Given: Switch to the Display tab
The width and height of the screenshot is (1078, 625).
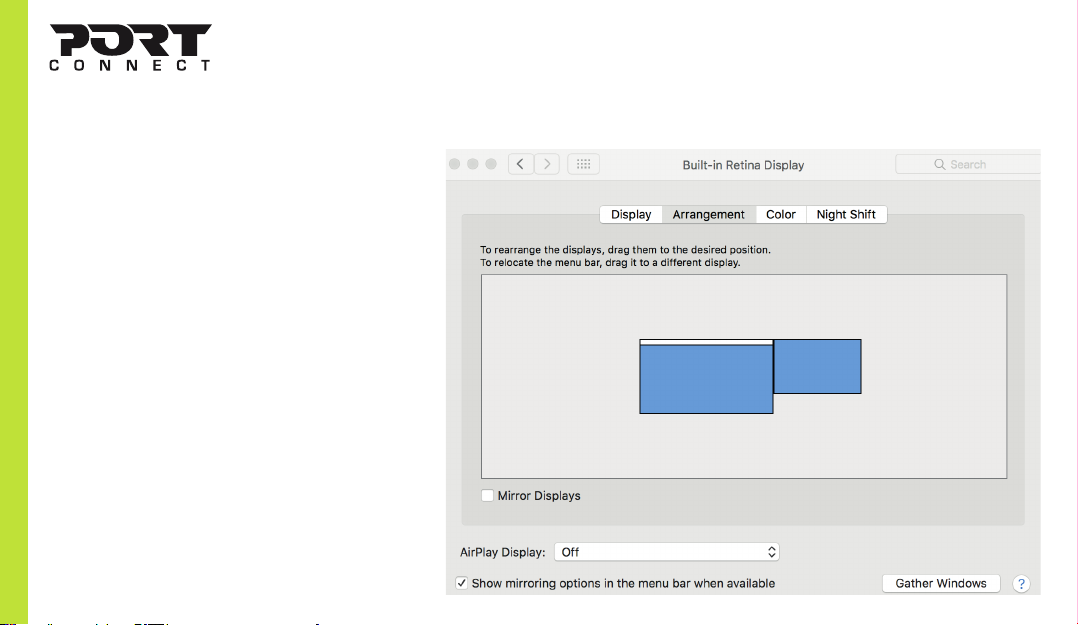Looking at the screenshot, I should coord(630,215).
